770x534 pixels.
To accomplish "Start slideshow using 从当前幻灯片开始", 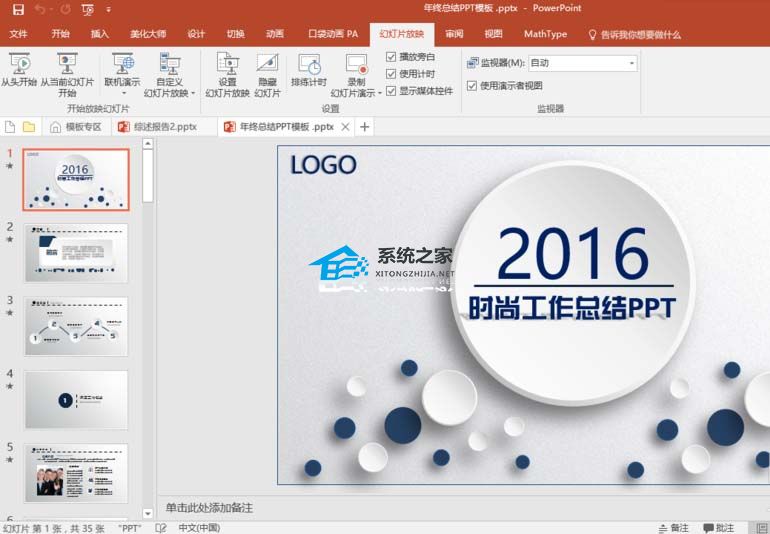I will [67, 75].
